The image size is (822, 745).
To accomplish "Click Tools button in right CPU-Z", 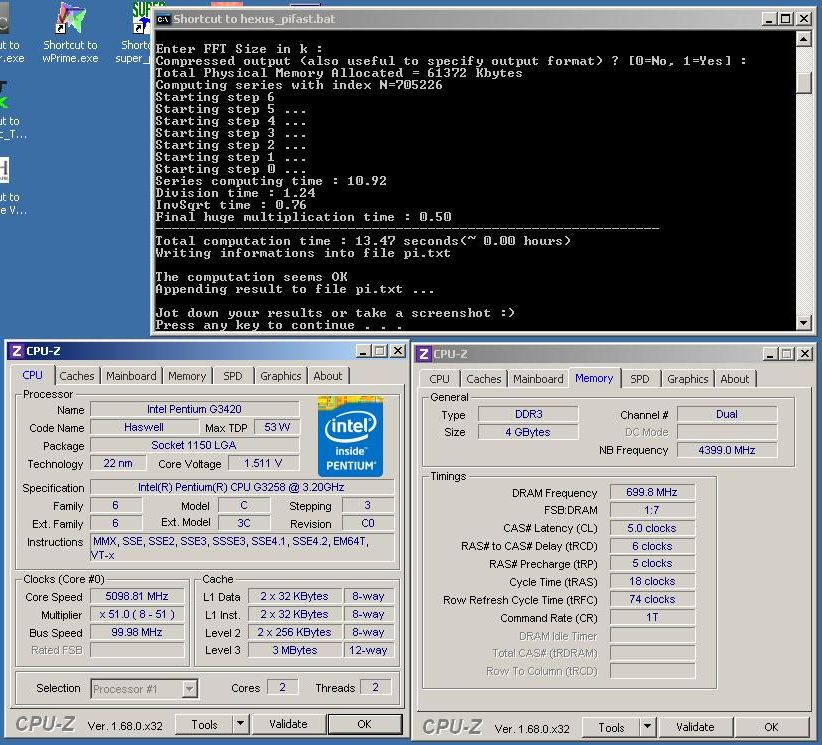I will point(611,727).
